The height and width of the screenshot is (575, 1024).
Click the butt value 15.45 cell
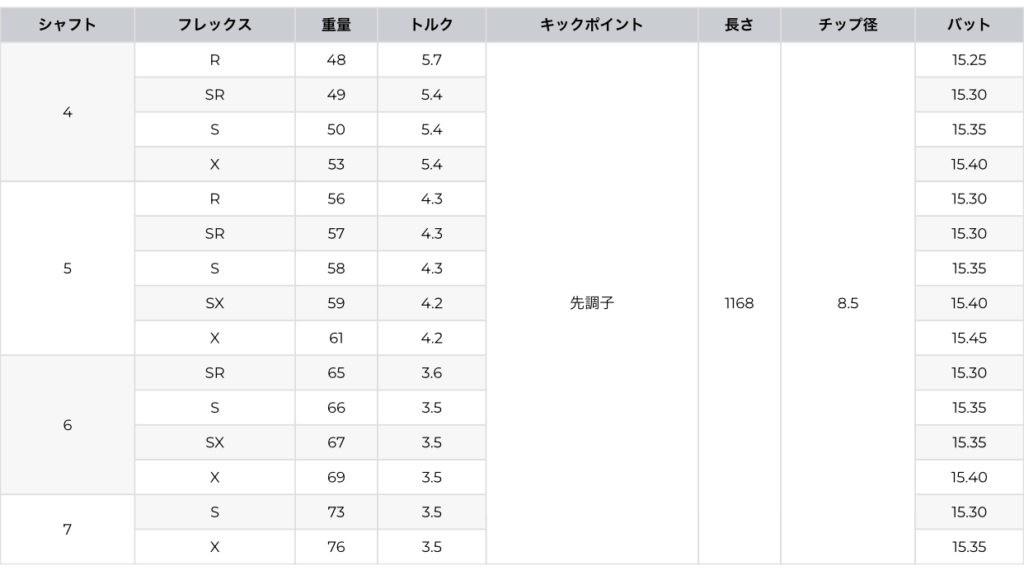point(969,338)
